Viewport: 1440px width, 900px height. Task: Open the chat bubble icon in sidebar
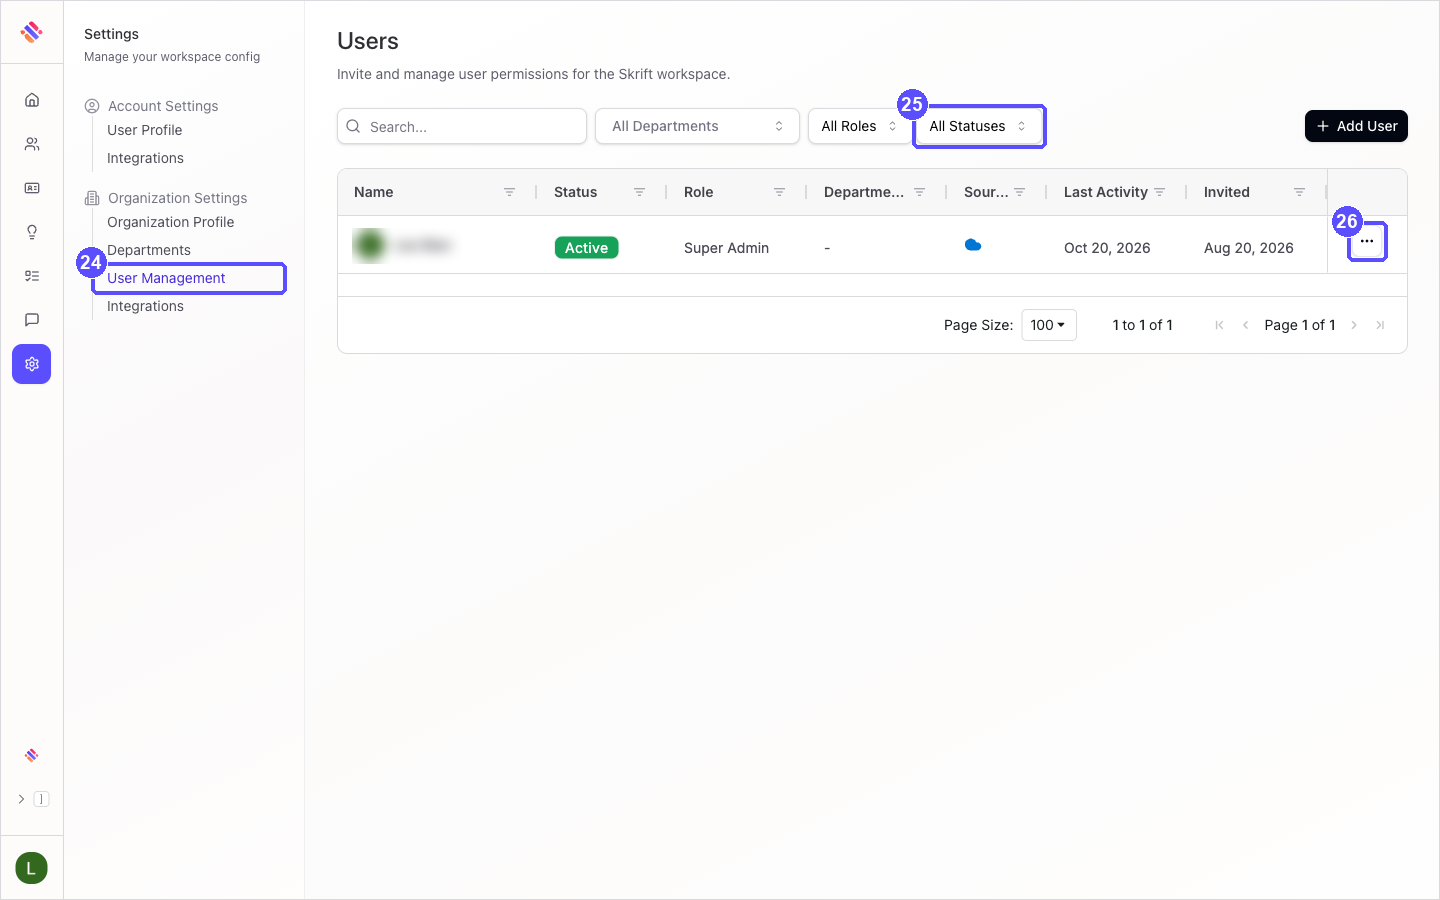pos(32,320)
